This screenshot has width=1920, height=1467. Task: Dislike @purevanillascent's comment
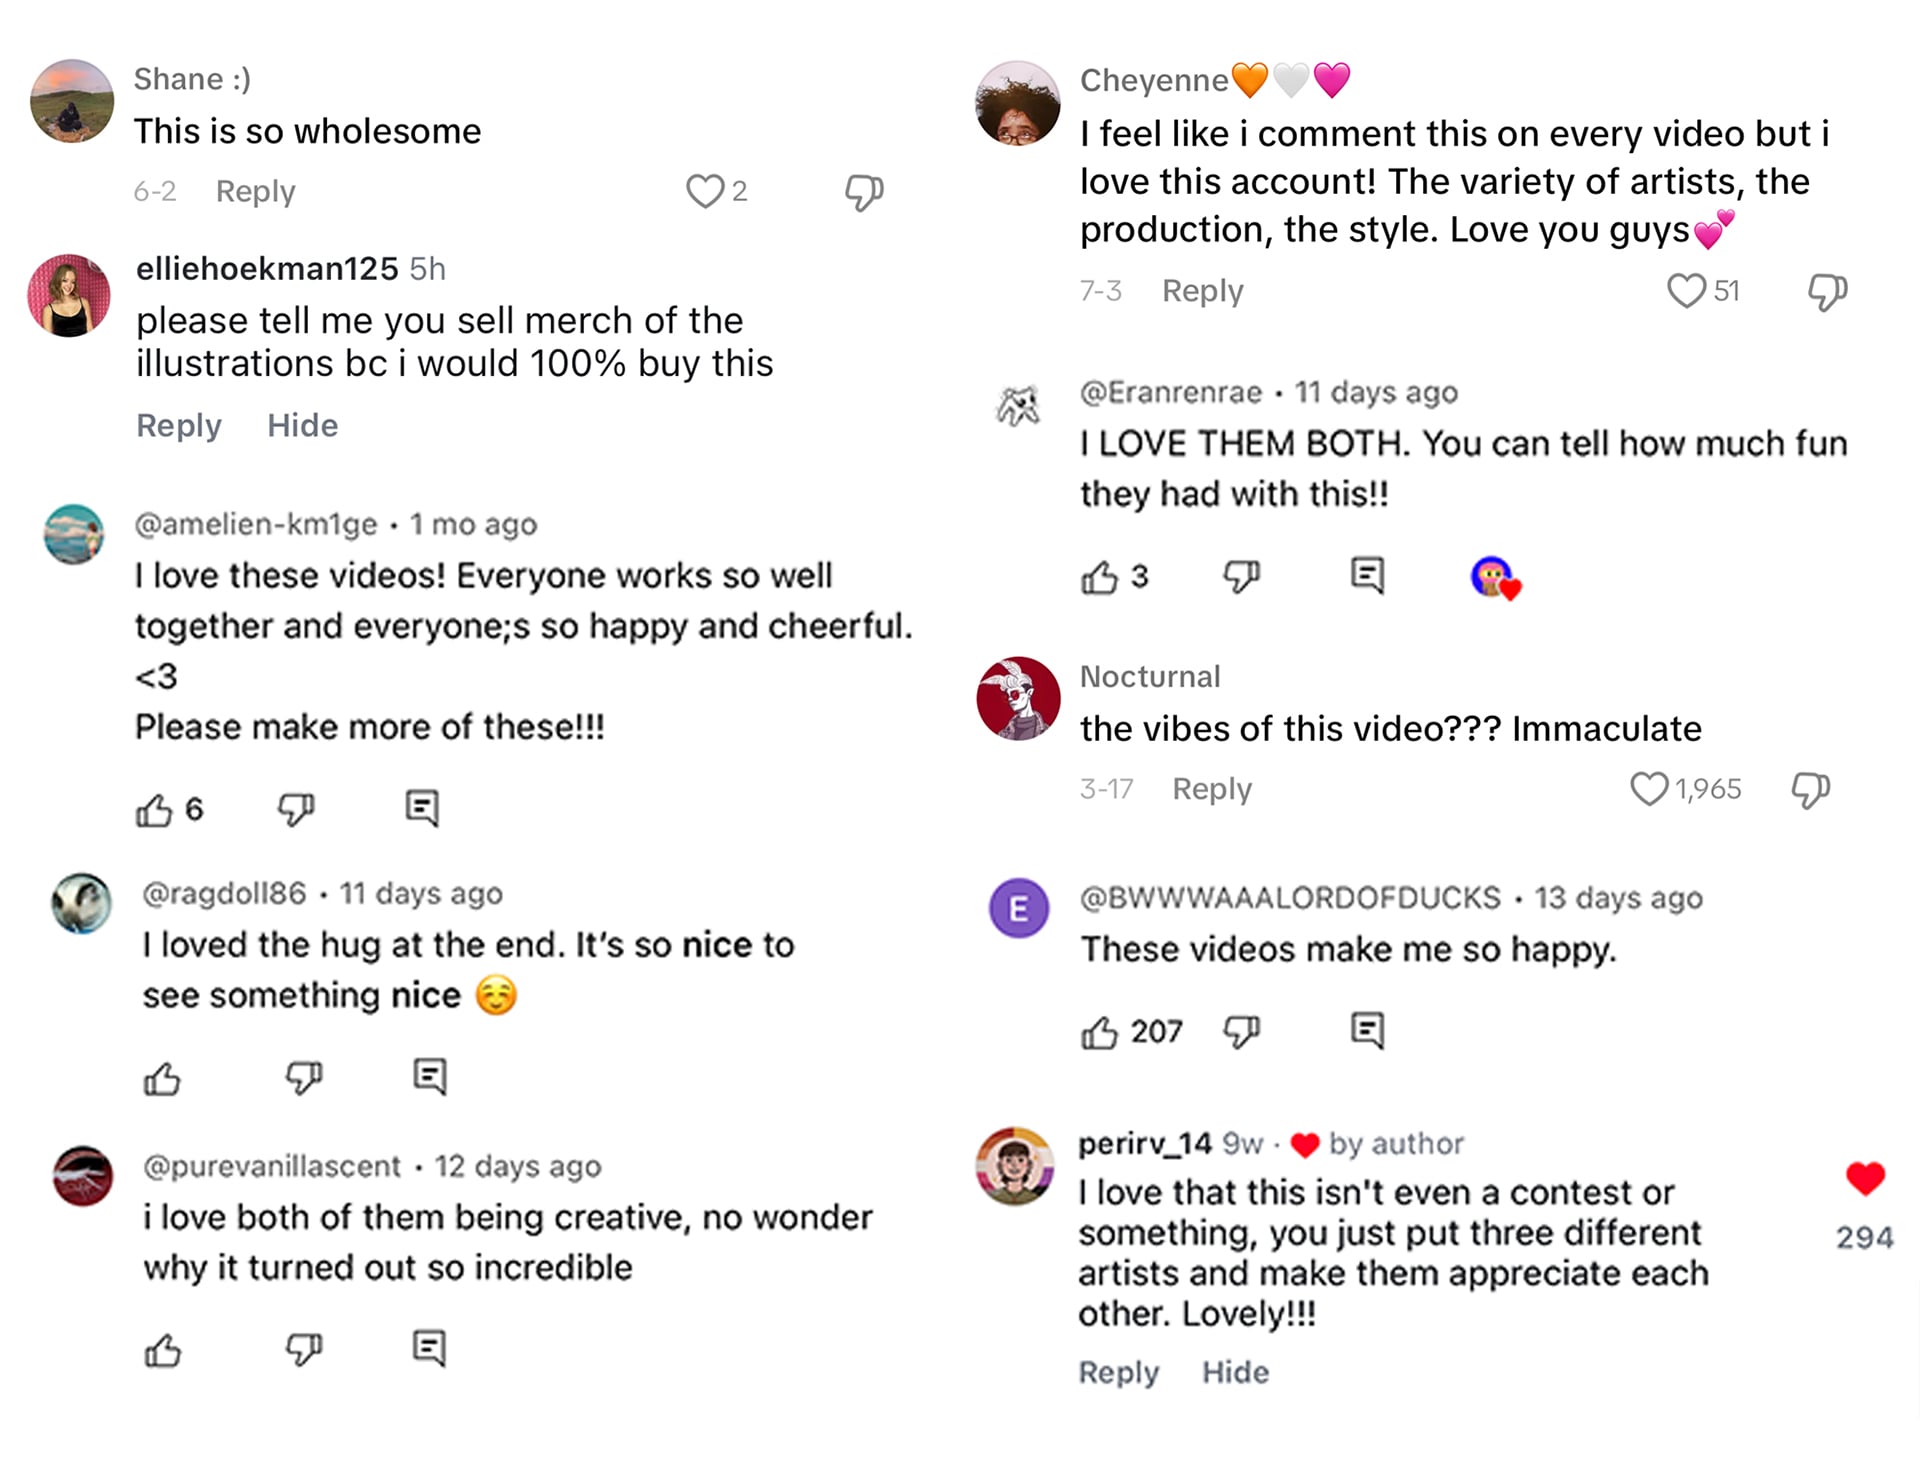(303, 1349)
